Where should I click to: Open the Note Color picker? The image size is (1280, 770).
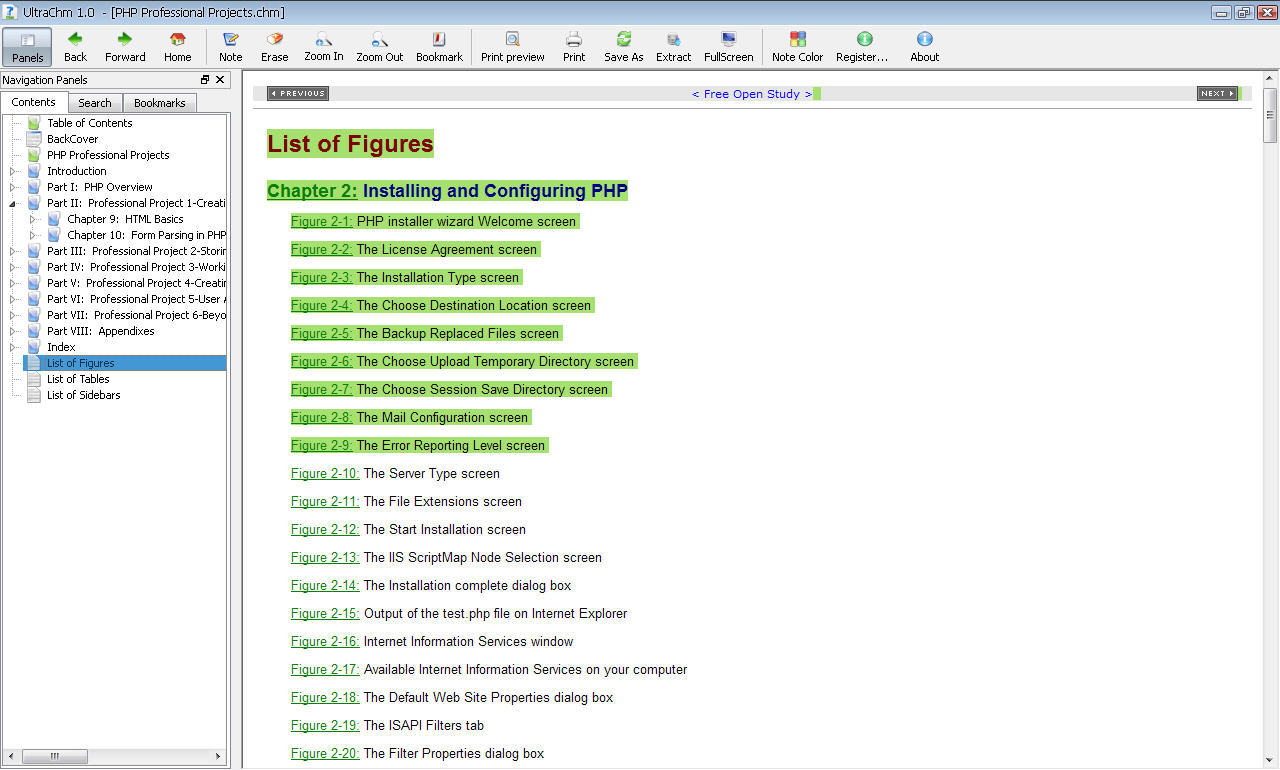(798, 47)
